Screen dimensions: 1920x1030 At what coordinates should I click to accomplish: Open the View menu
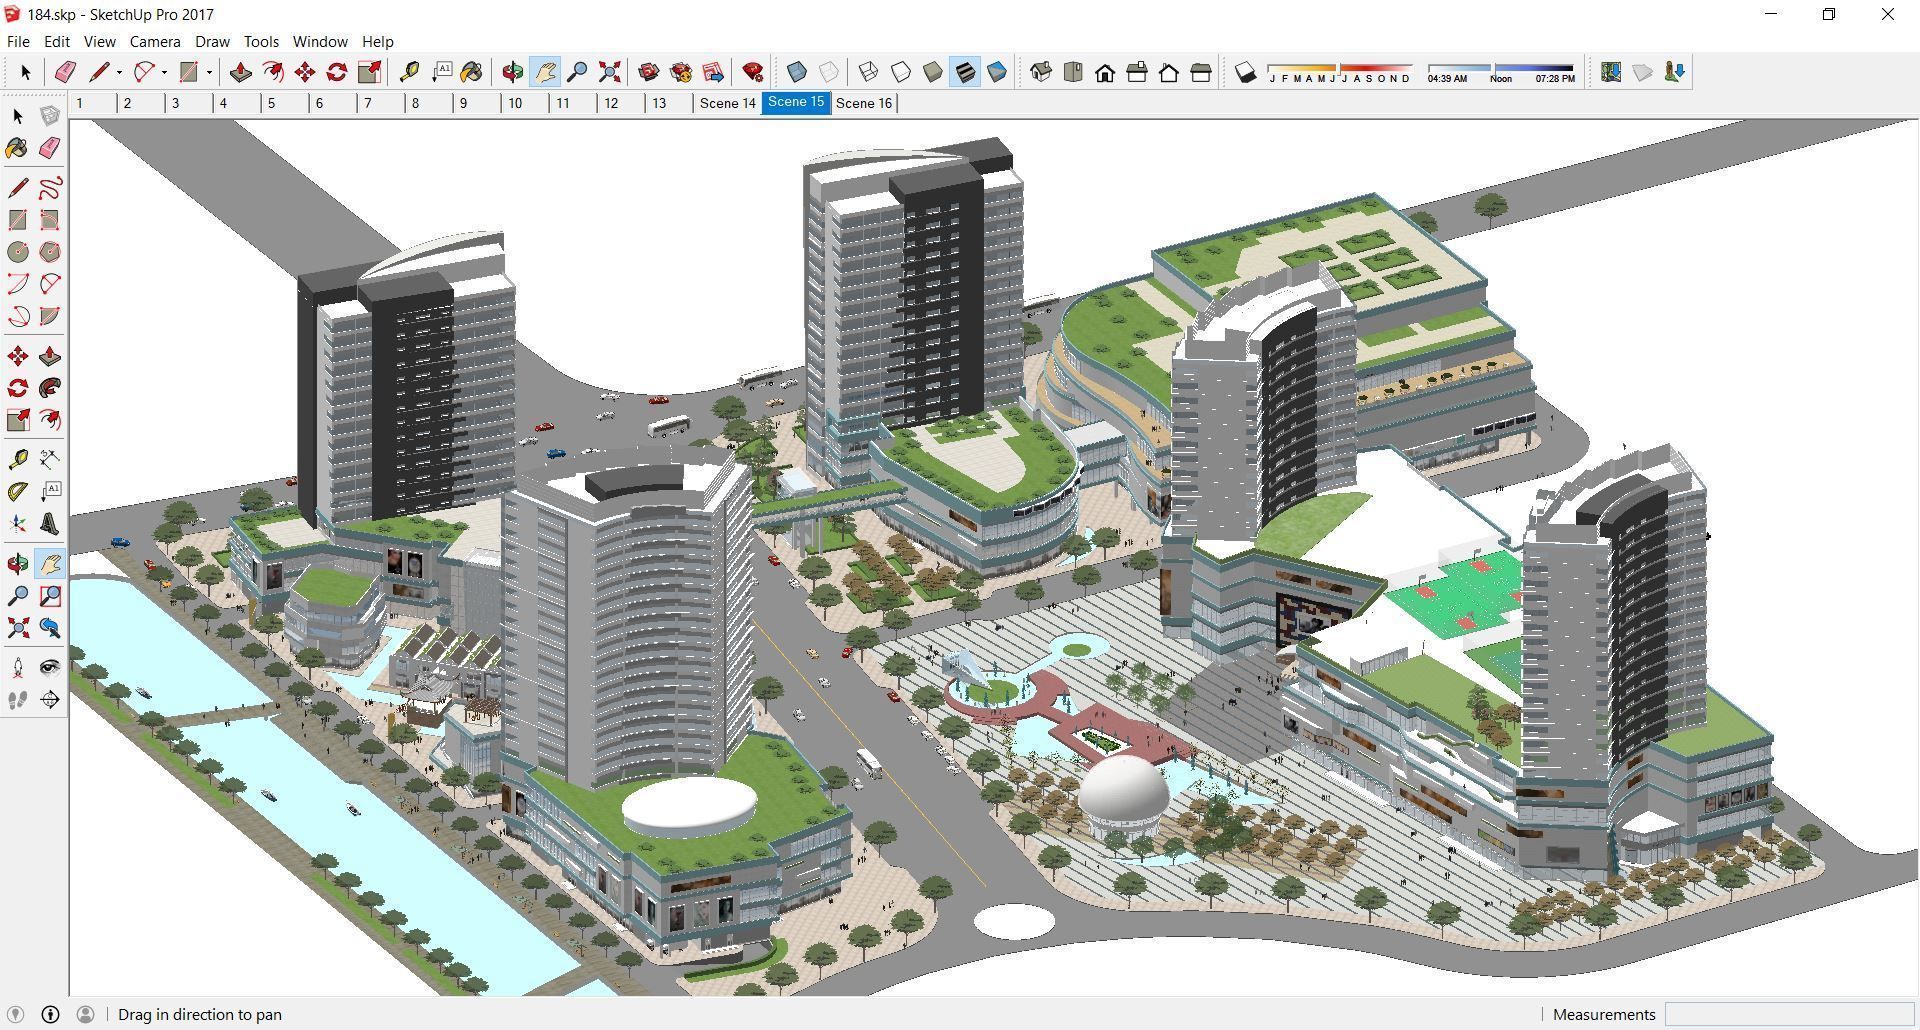point(99,42)
